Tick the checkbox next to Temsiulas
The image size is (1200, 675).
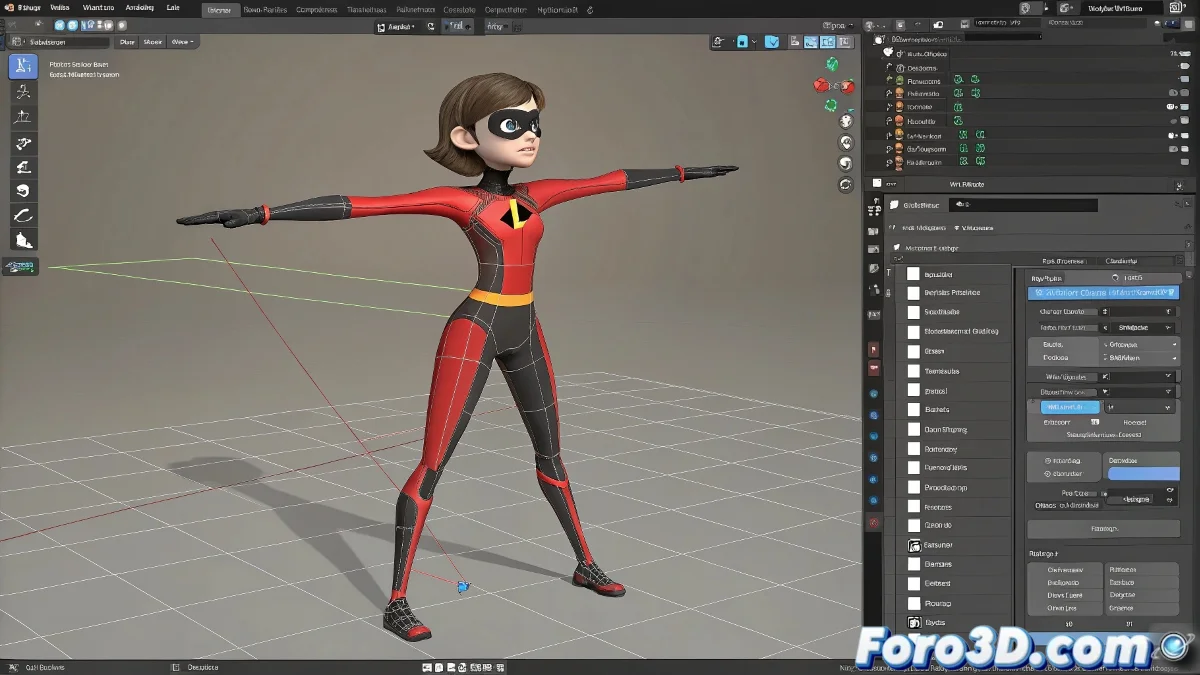[x=913, y=370]
